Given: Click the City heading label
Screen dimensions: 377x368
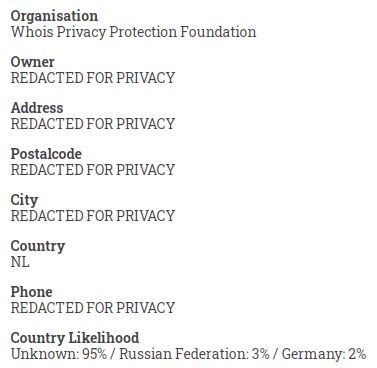Looking at the screenshot, I should tap(24, 201).
